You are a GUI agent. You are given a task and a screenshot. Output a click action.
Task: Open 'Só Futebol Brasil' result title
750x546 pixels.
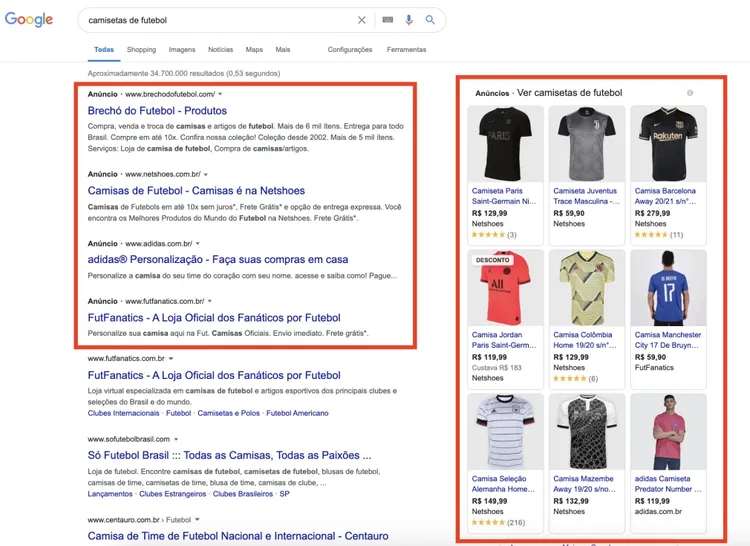pos(229,455)
